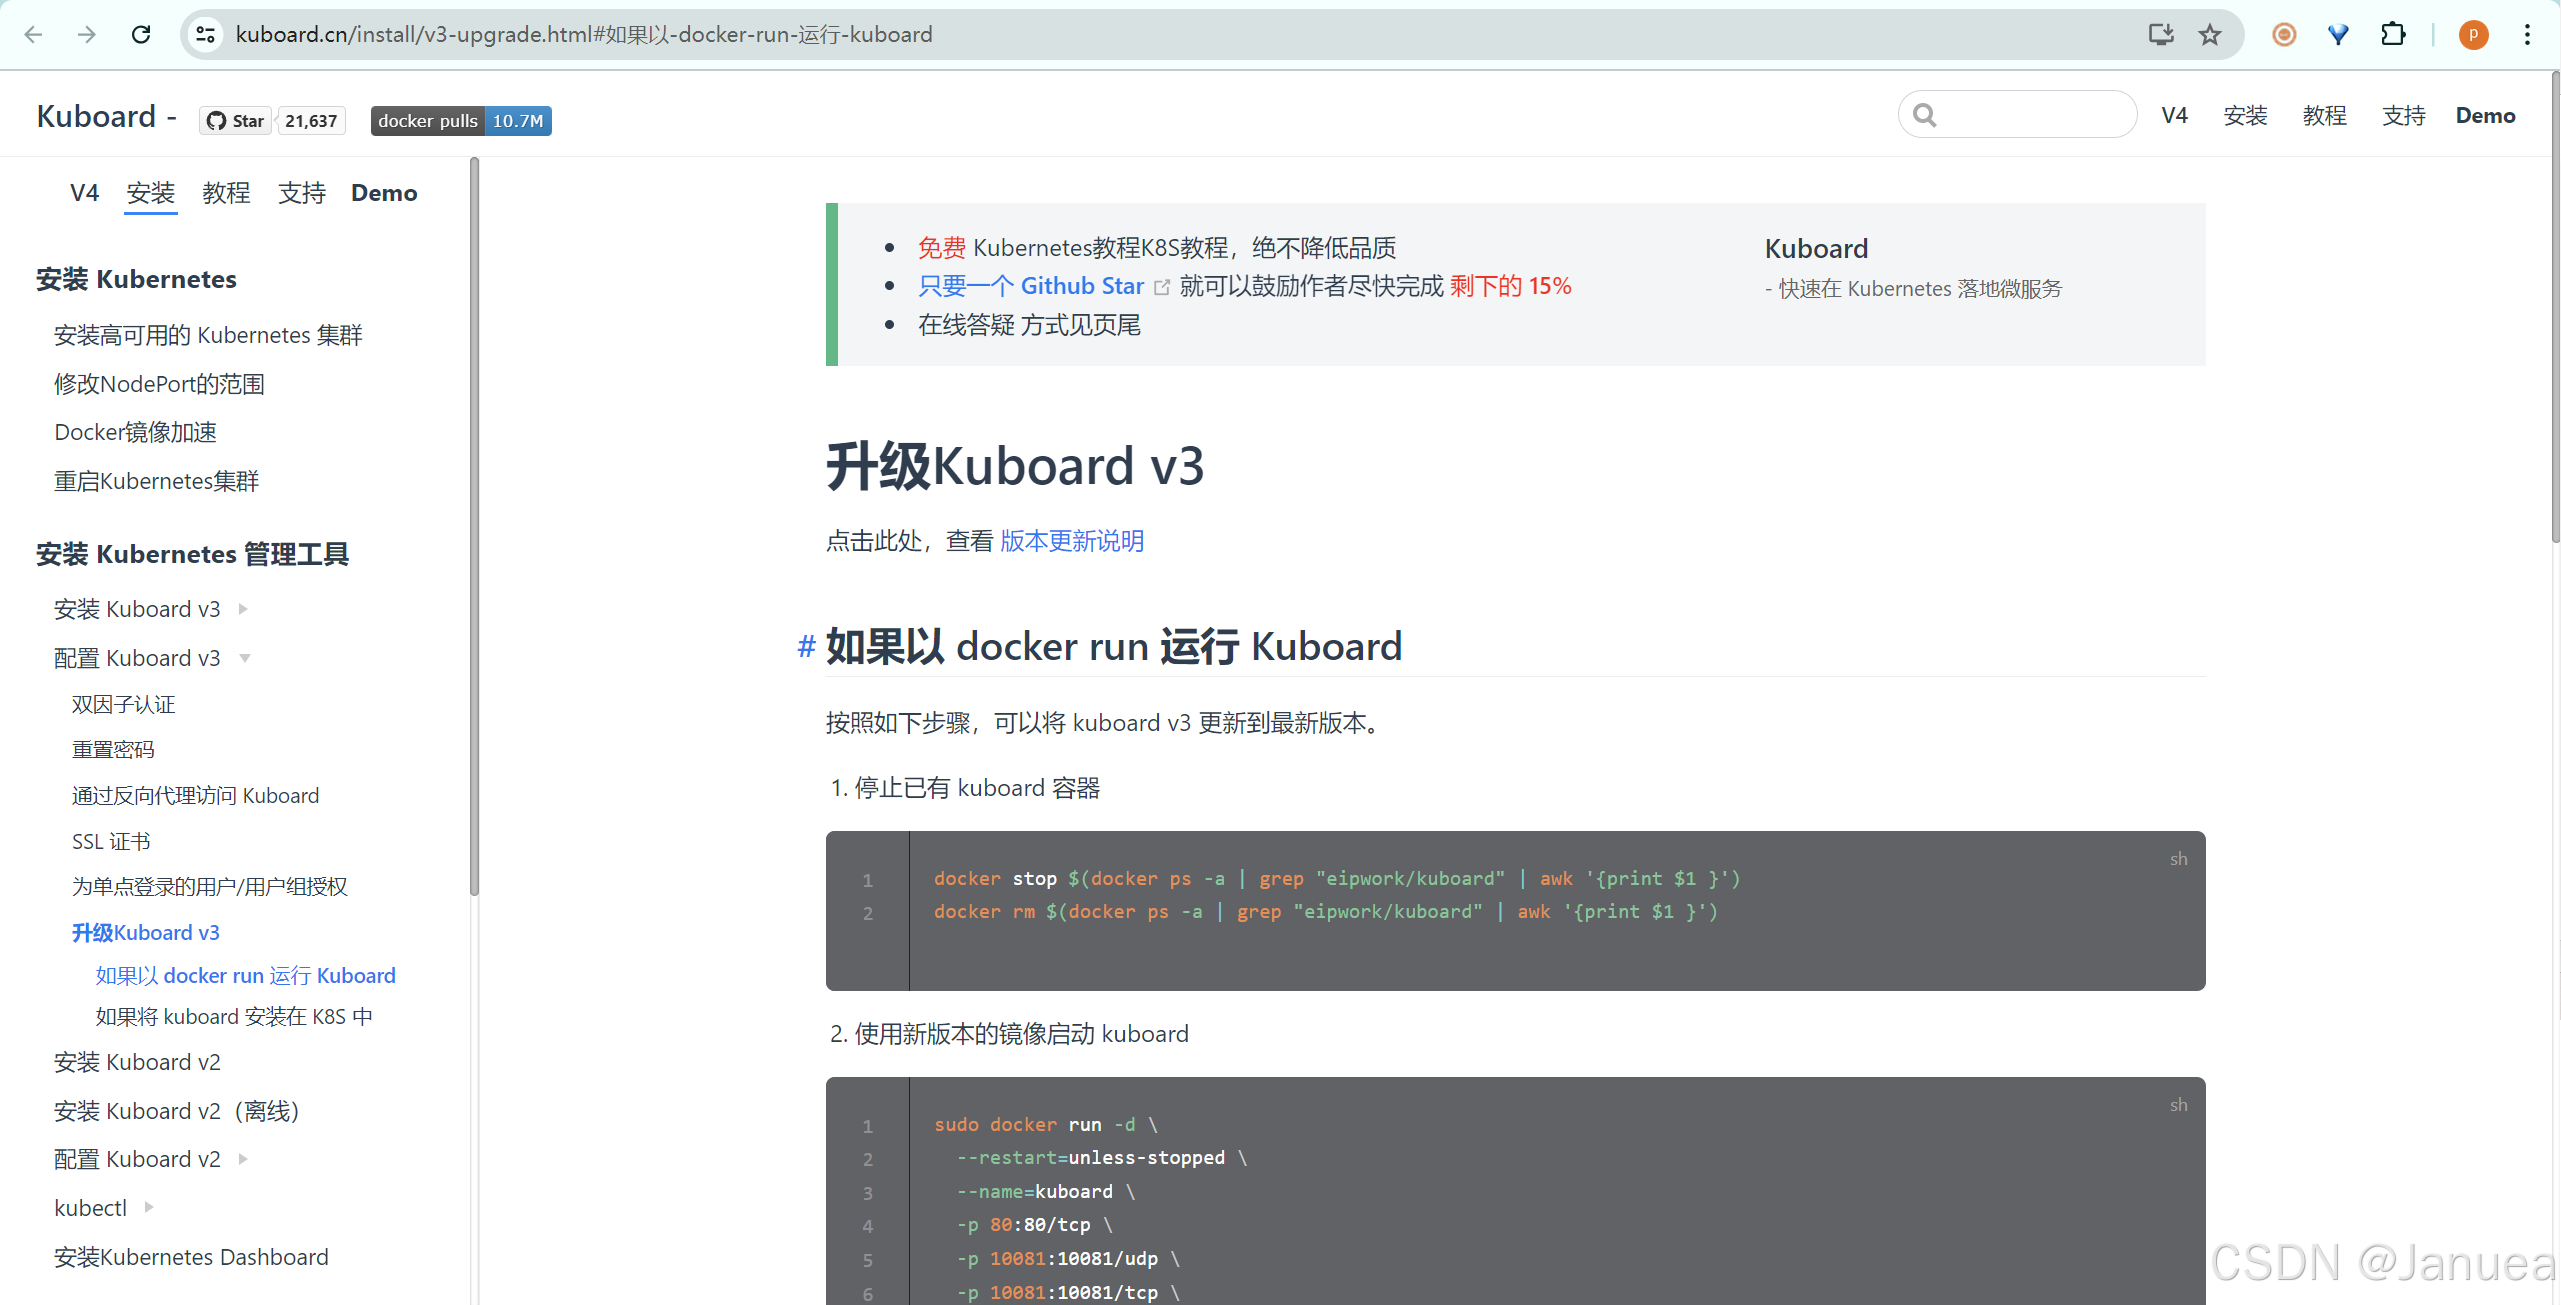Open 安装高可用的 Kubernetes 集群

(208, 335)
